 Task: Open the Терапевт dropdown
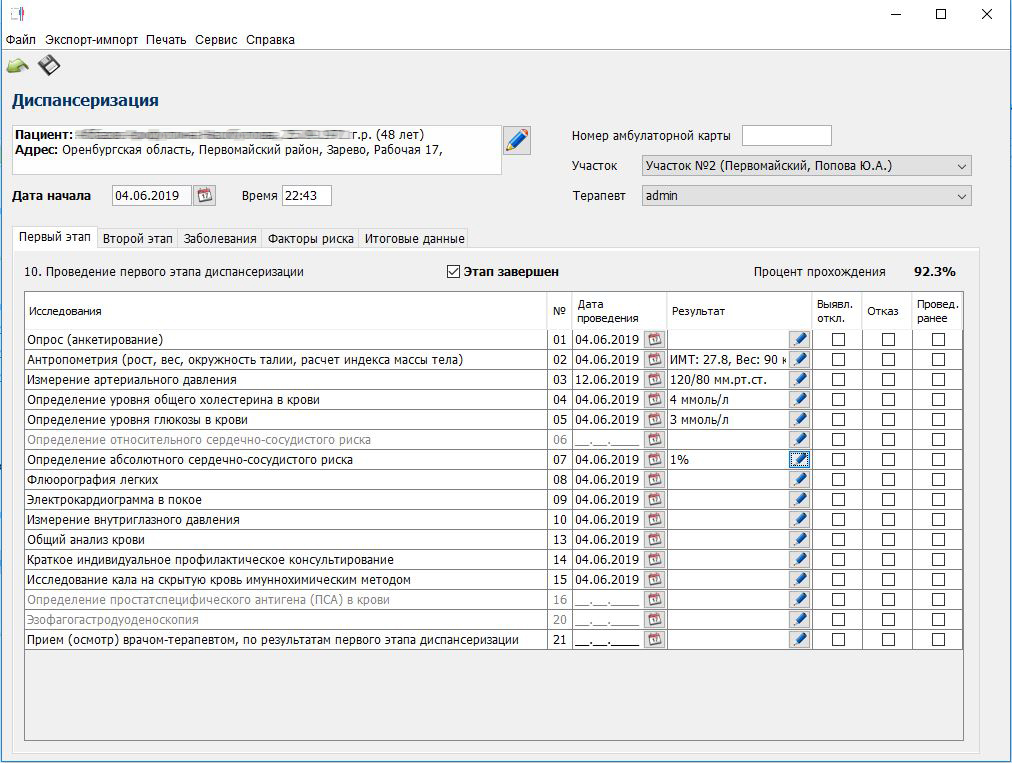coord(961,196)
